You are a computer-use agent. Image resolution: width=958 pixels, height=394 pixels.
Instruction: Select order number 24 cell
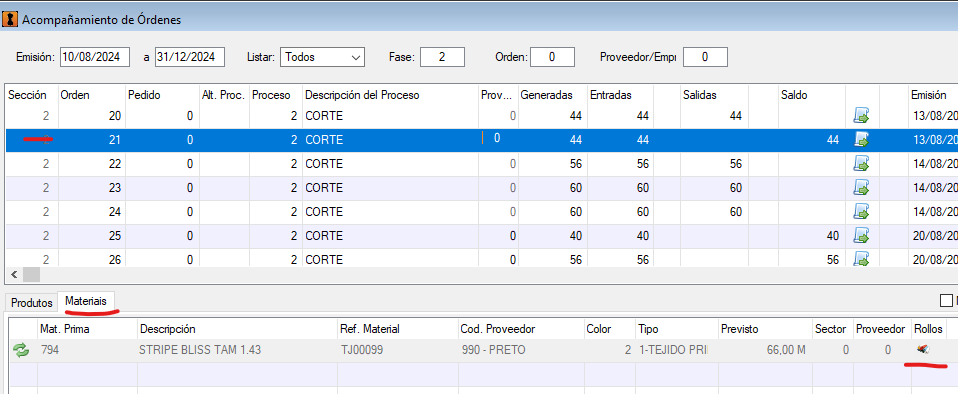click(x=115, y=212)
